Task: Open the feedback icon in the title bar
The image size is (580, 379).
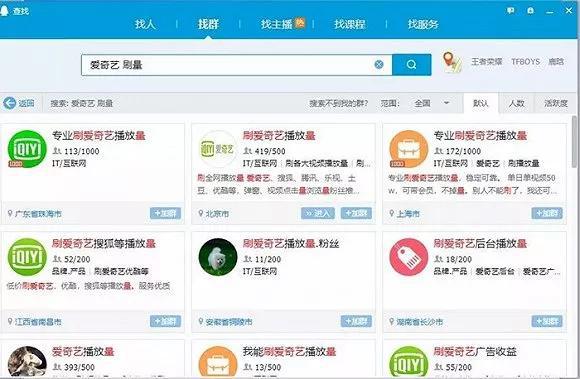Action: click(510, 11)
